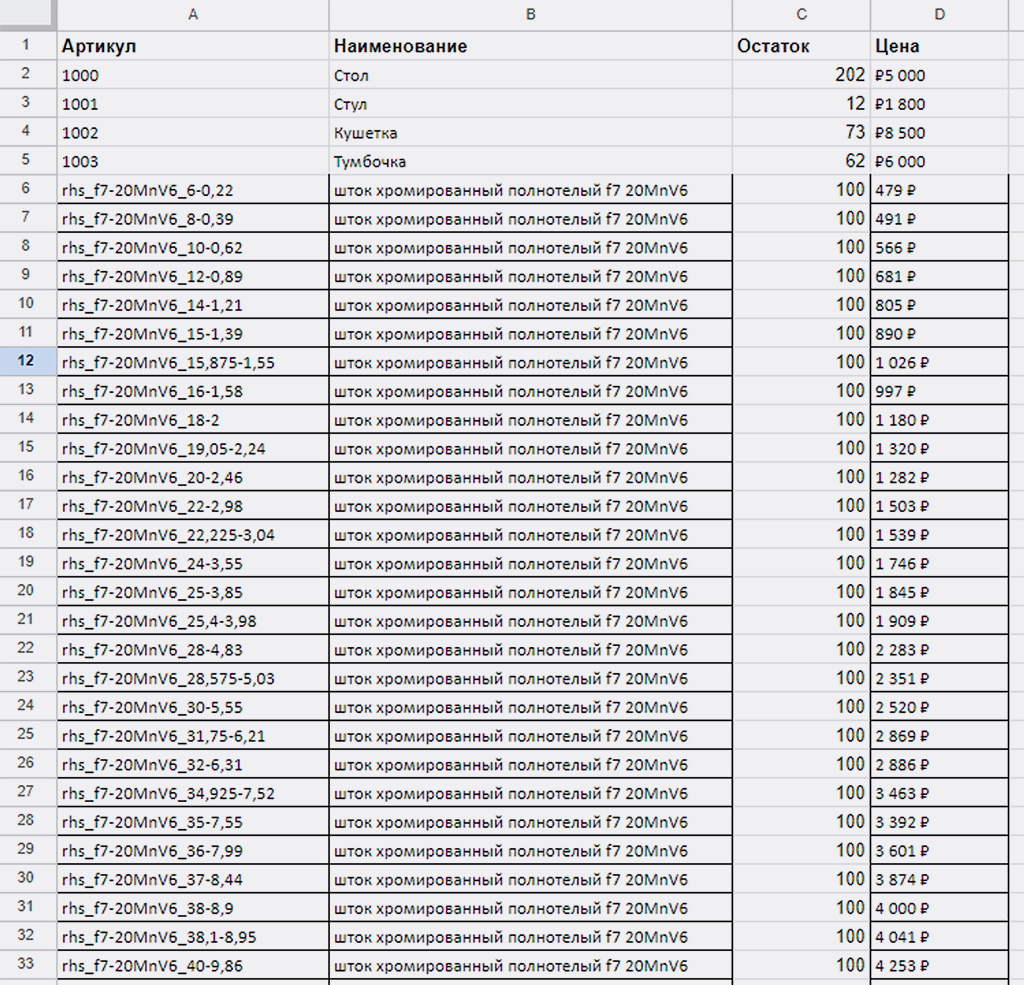The width and height of the screenshot is (1024, 985).
Task: Select stock cell with value 73
Action: pos(801,132)
